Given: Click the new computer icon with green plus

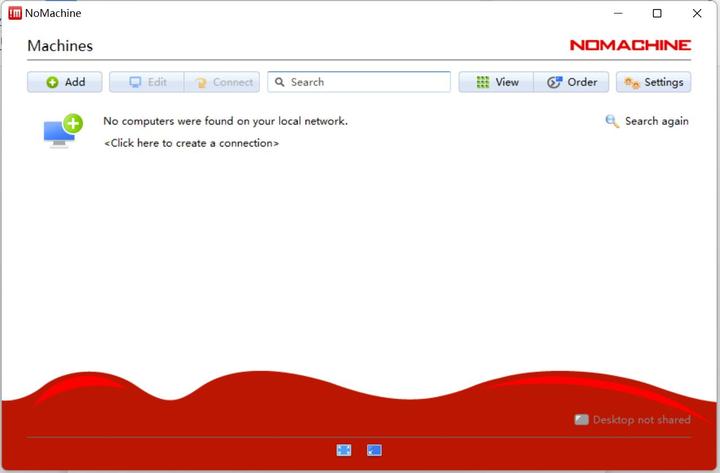Looking at the screenshot, I should [63, 131].
